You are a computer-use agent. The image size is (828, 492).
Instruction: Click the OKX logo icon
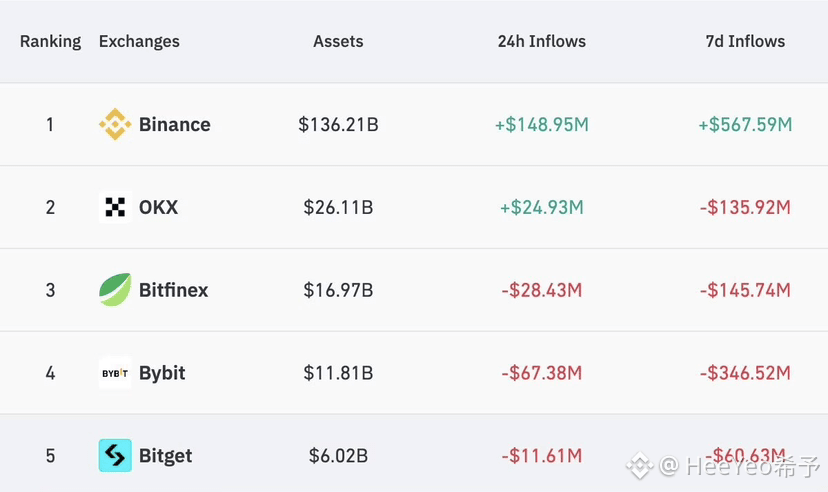coord(115,207)
